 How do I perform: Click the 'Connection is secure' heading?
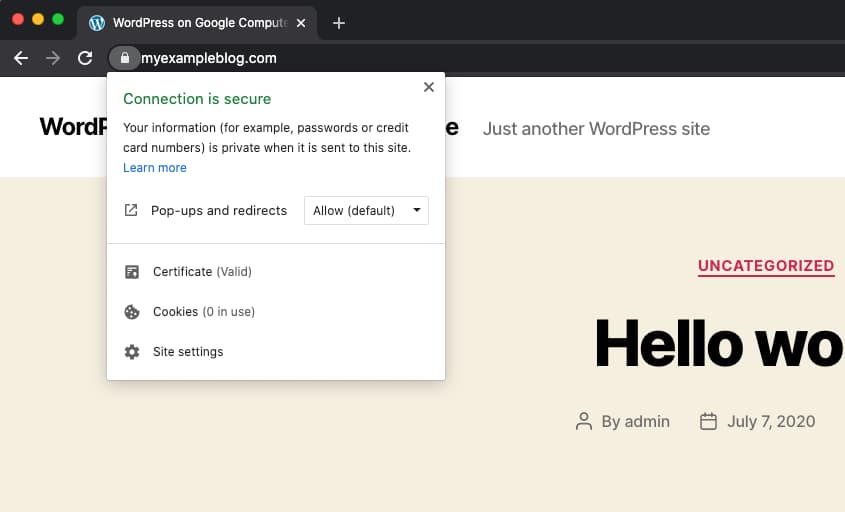point(197,99)
